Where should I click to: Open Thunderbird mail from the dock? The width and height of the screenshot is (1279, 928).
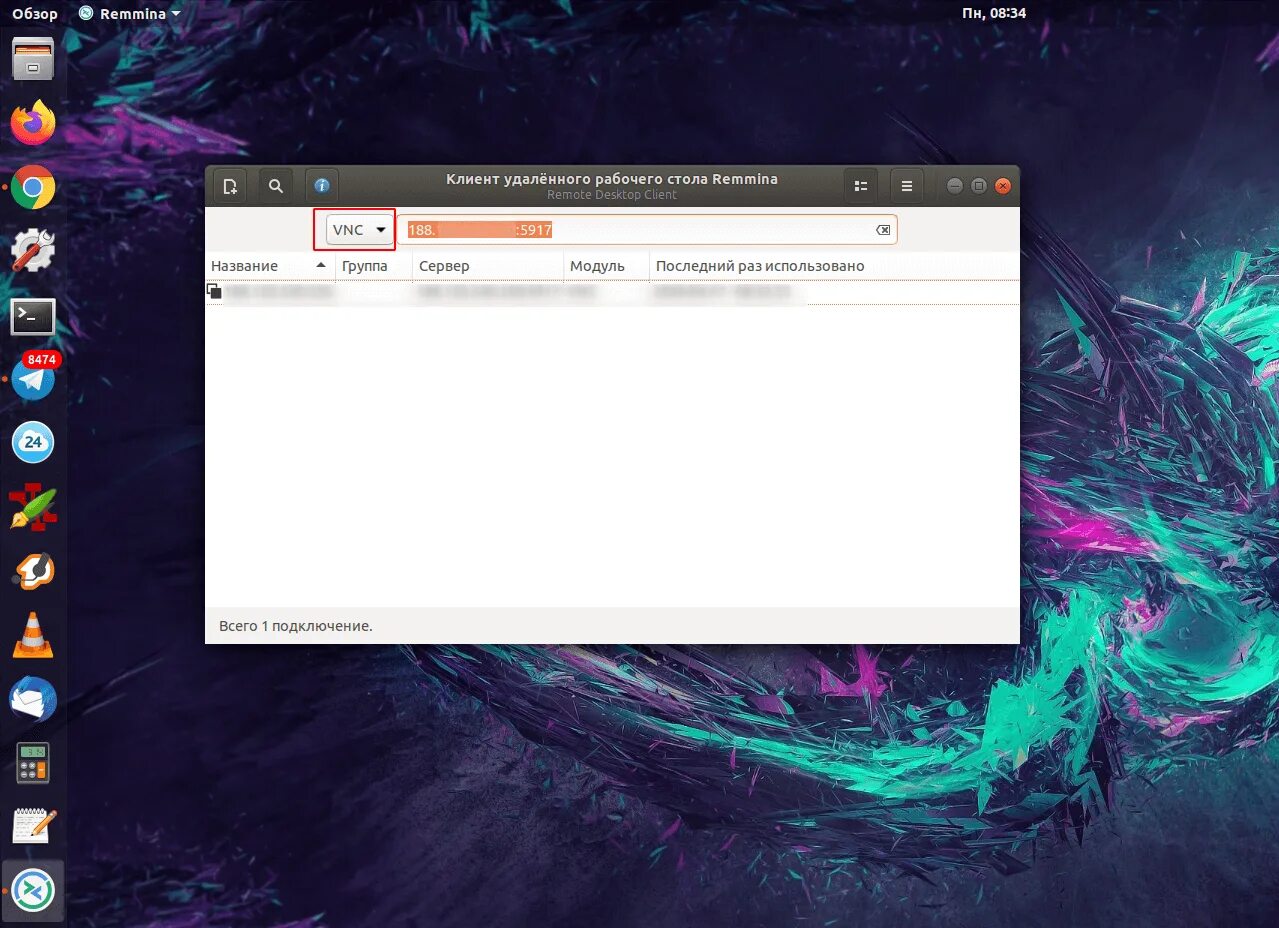click(x=33, y=699)
